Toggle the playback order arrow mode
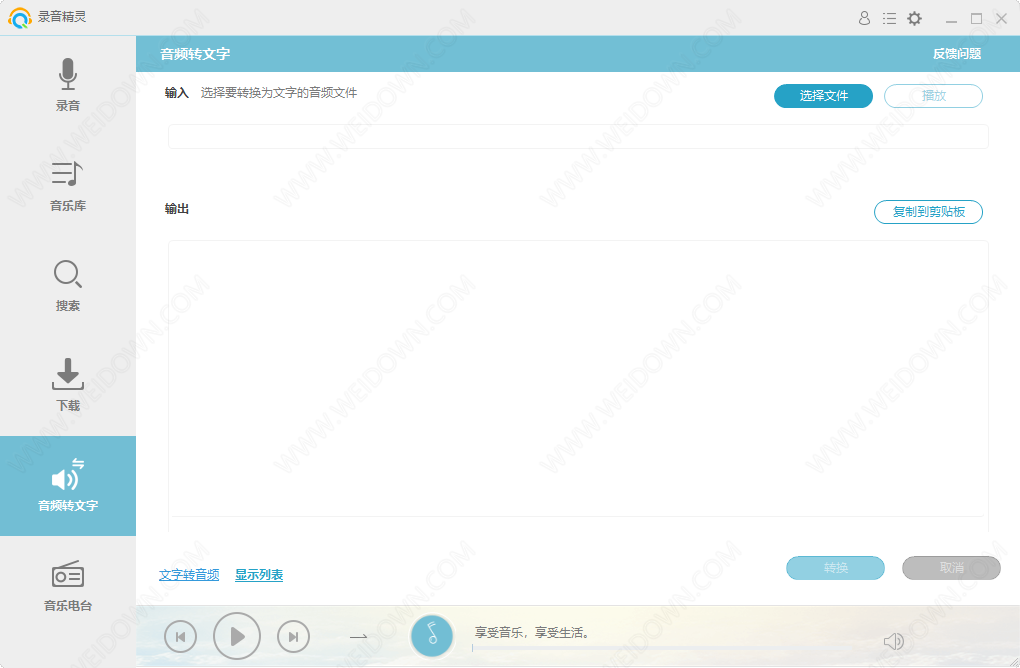 click(x=358, y=636)
